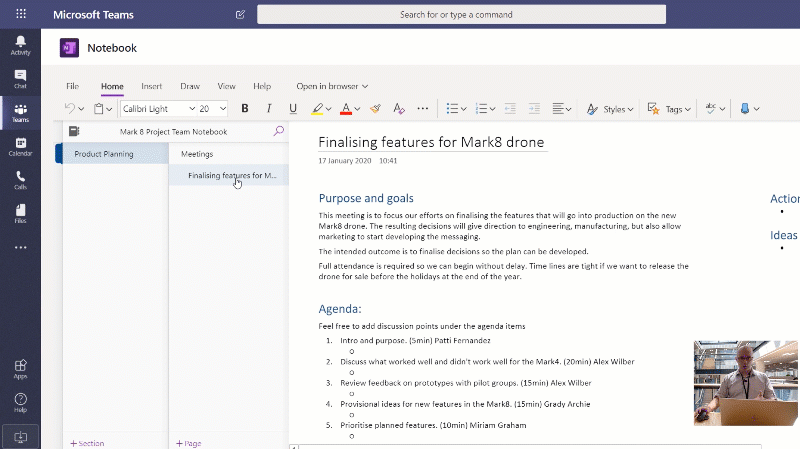Toggle Bold formatting
The height and width of the screenshot is (449, 800).
[x=245, y=108]
